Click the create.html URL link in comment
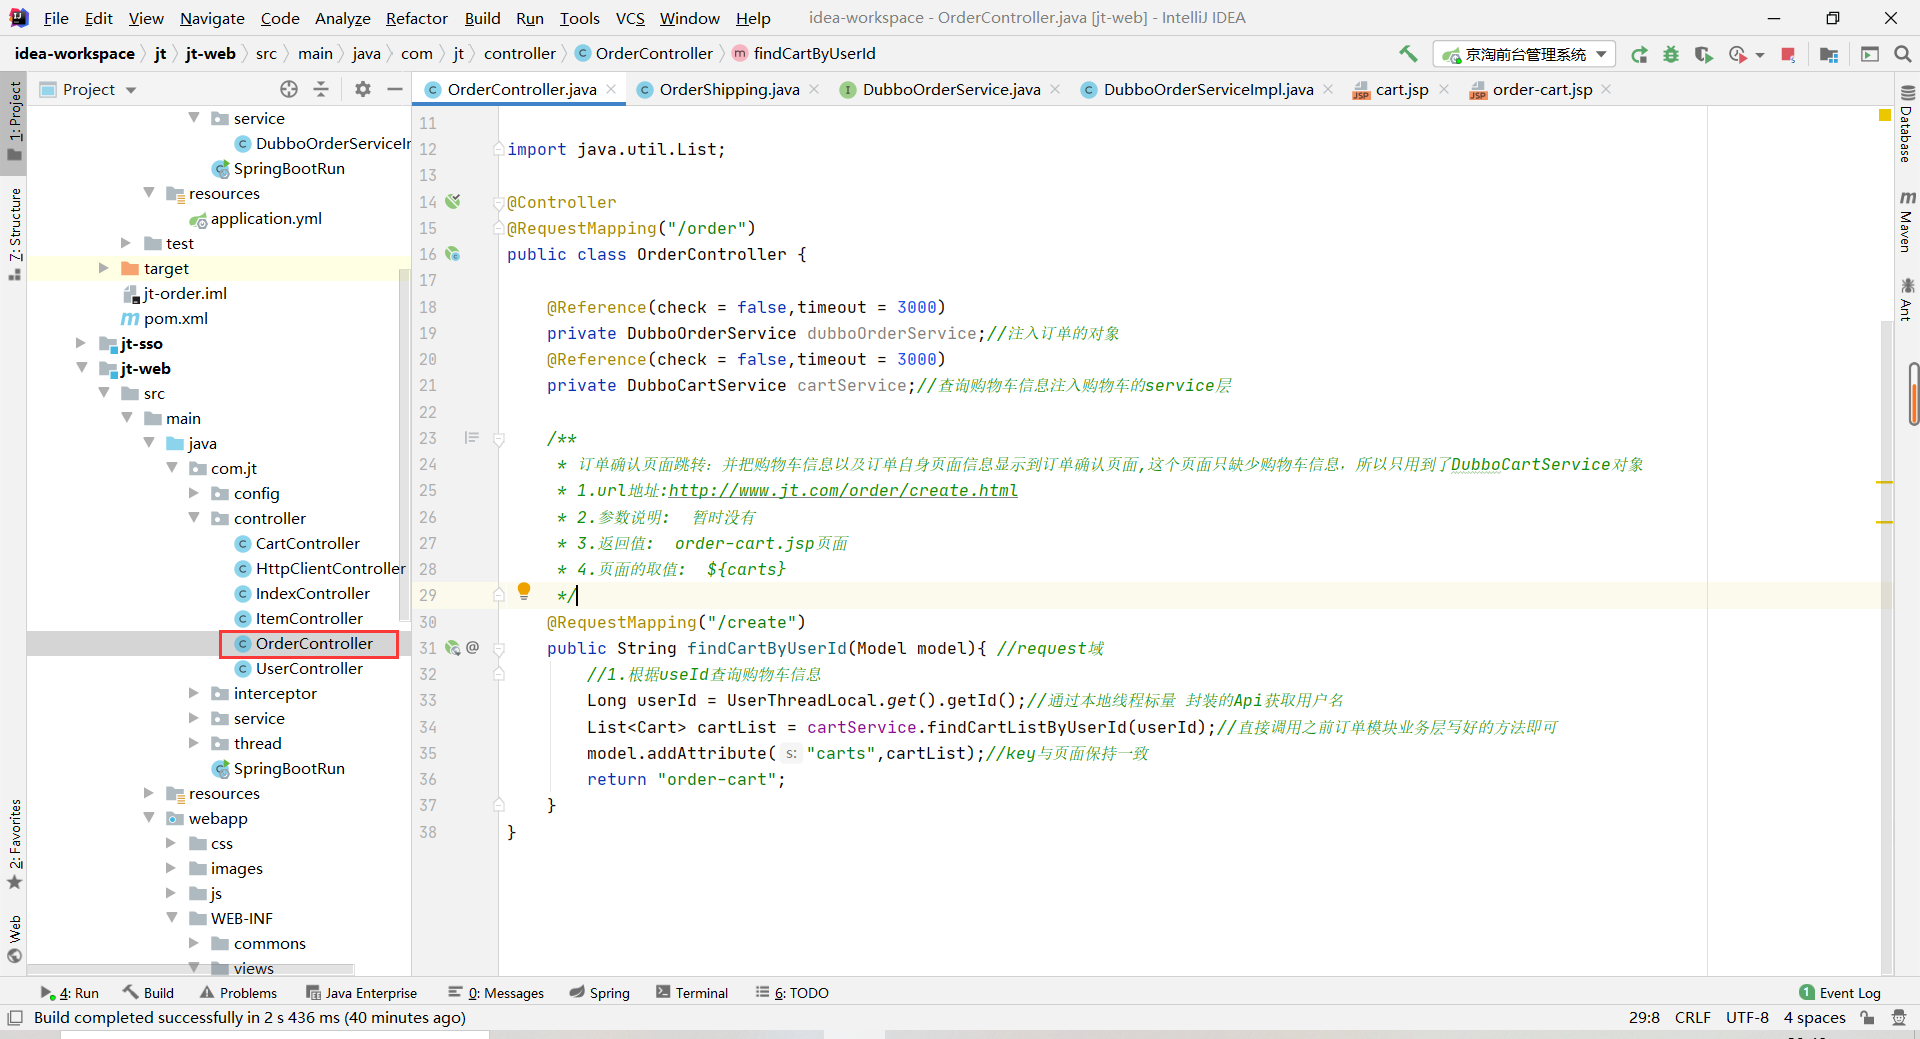The width and height of the screenshot is (1920, 1039). pos(843,490)
